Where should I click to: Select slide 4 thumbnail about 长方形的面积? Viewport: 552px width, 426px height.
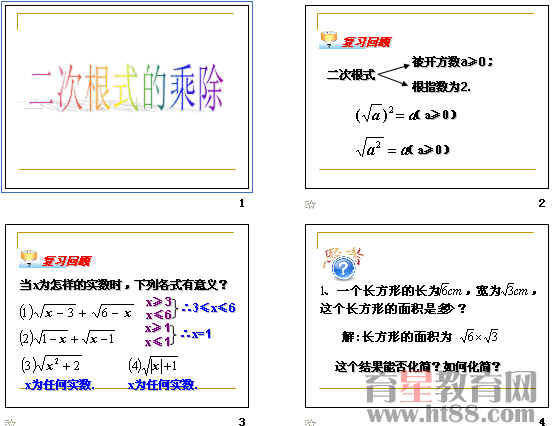pos(427,316)
